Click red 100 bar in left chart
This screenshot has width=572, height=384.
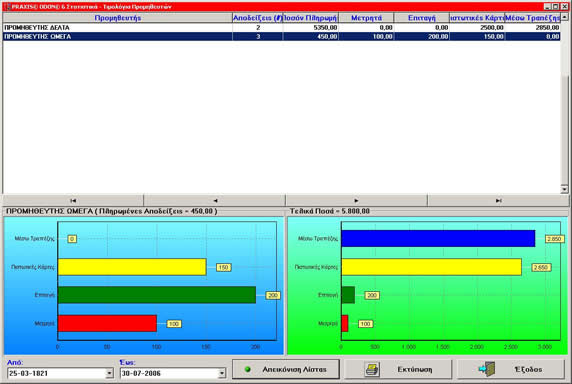pyautogui.click(x=107, y=323)
